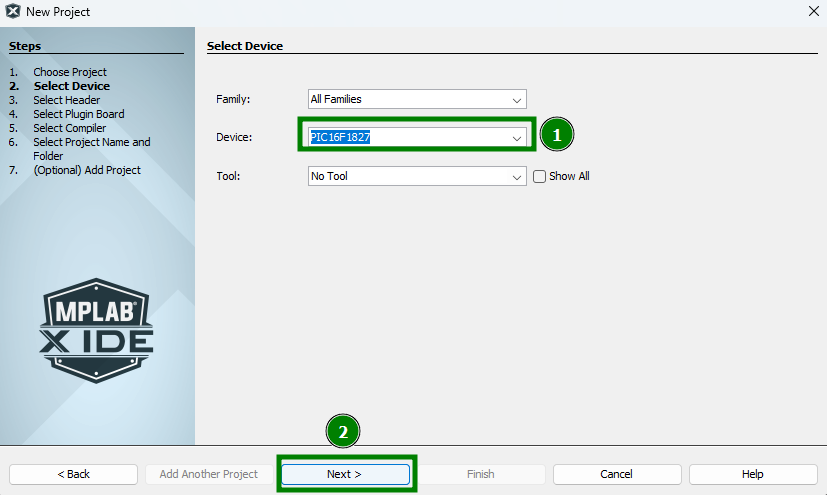
Task: Click the Tool: label
Action: point(228,176)
